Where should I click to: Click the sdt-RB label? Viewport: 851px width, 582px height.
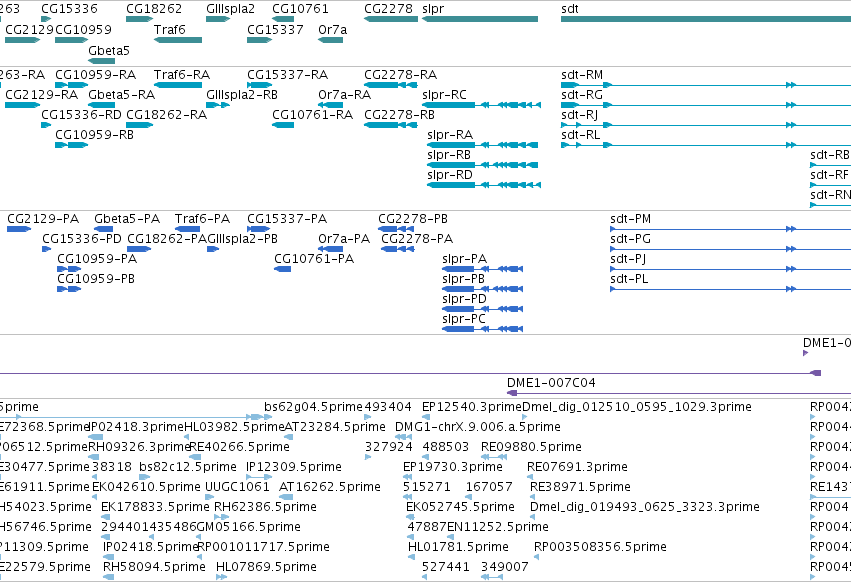pos(830,155)
